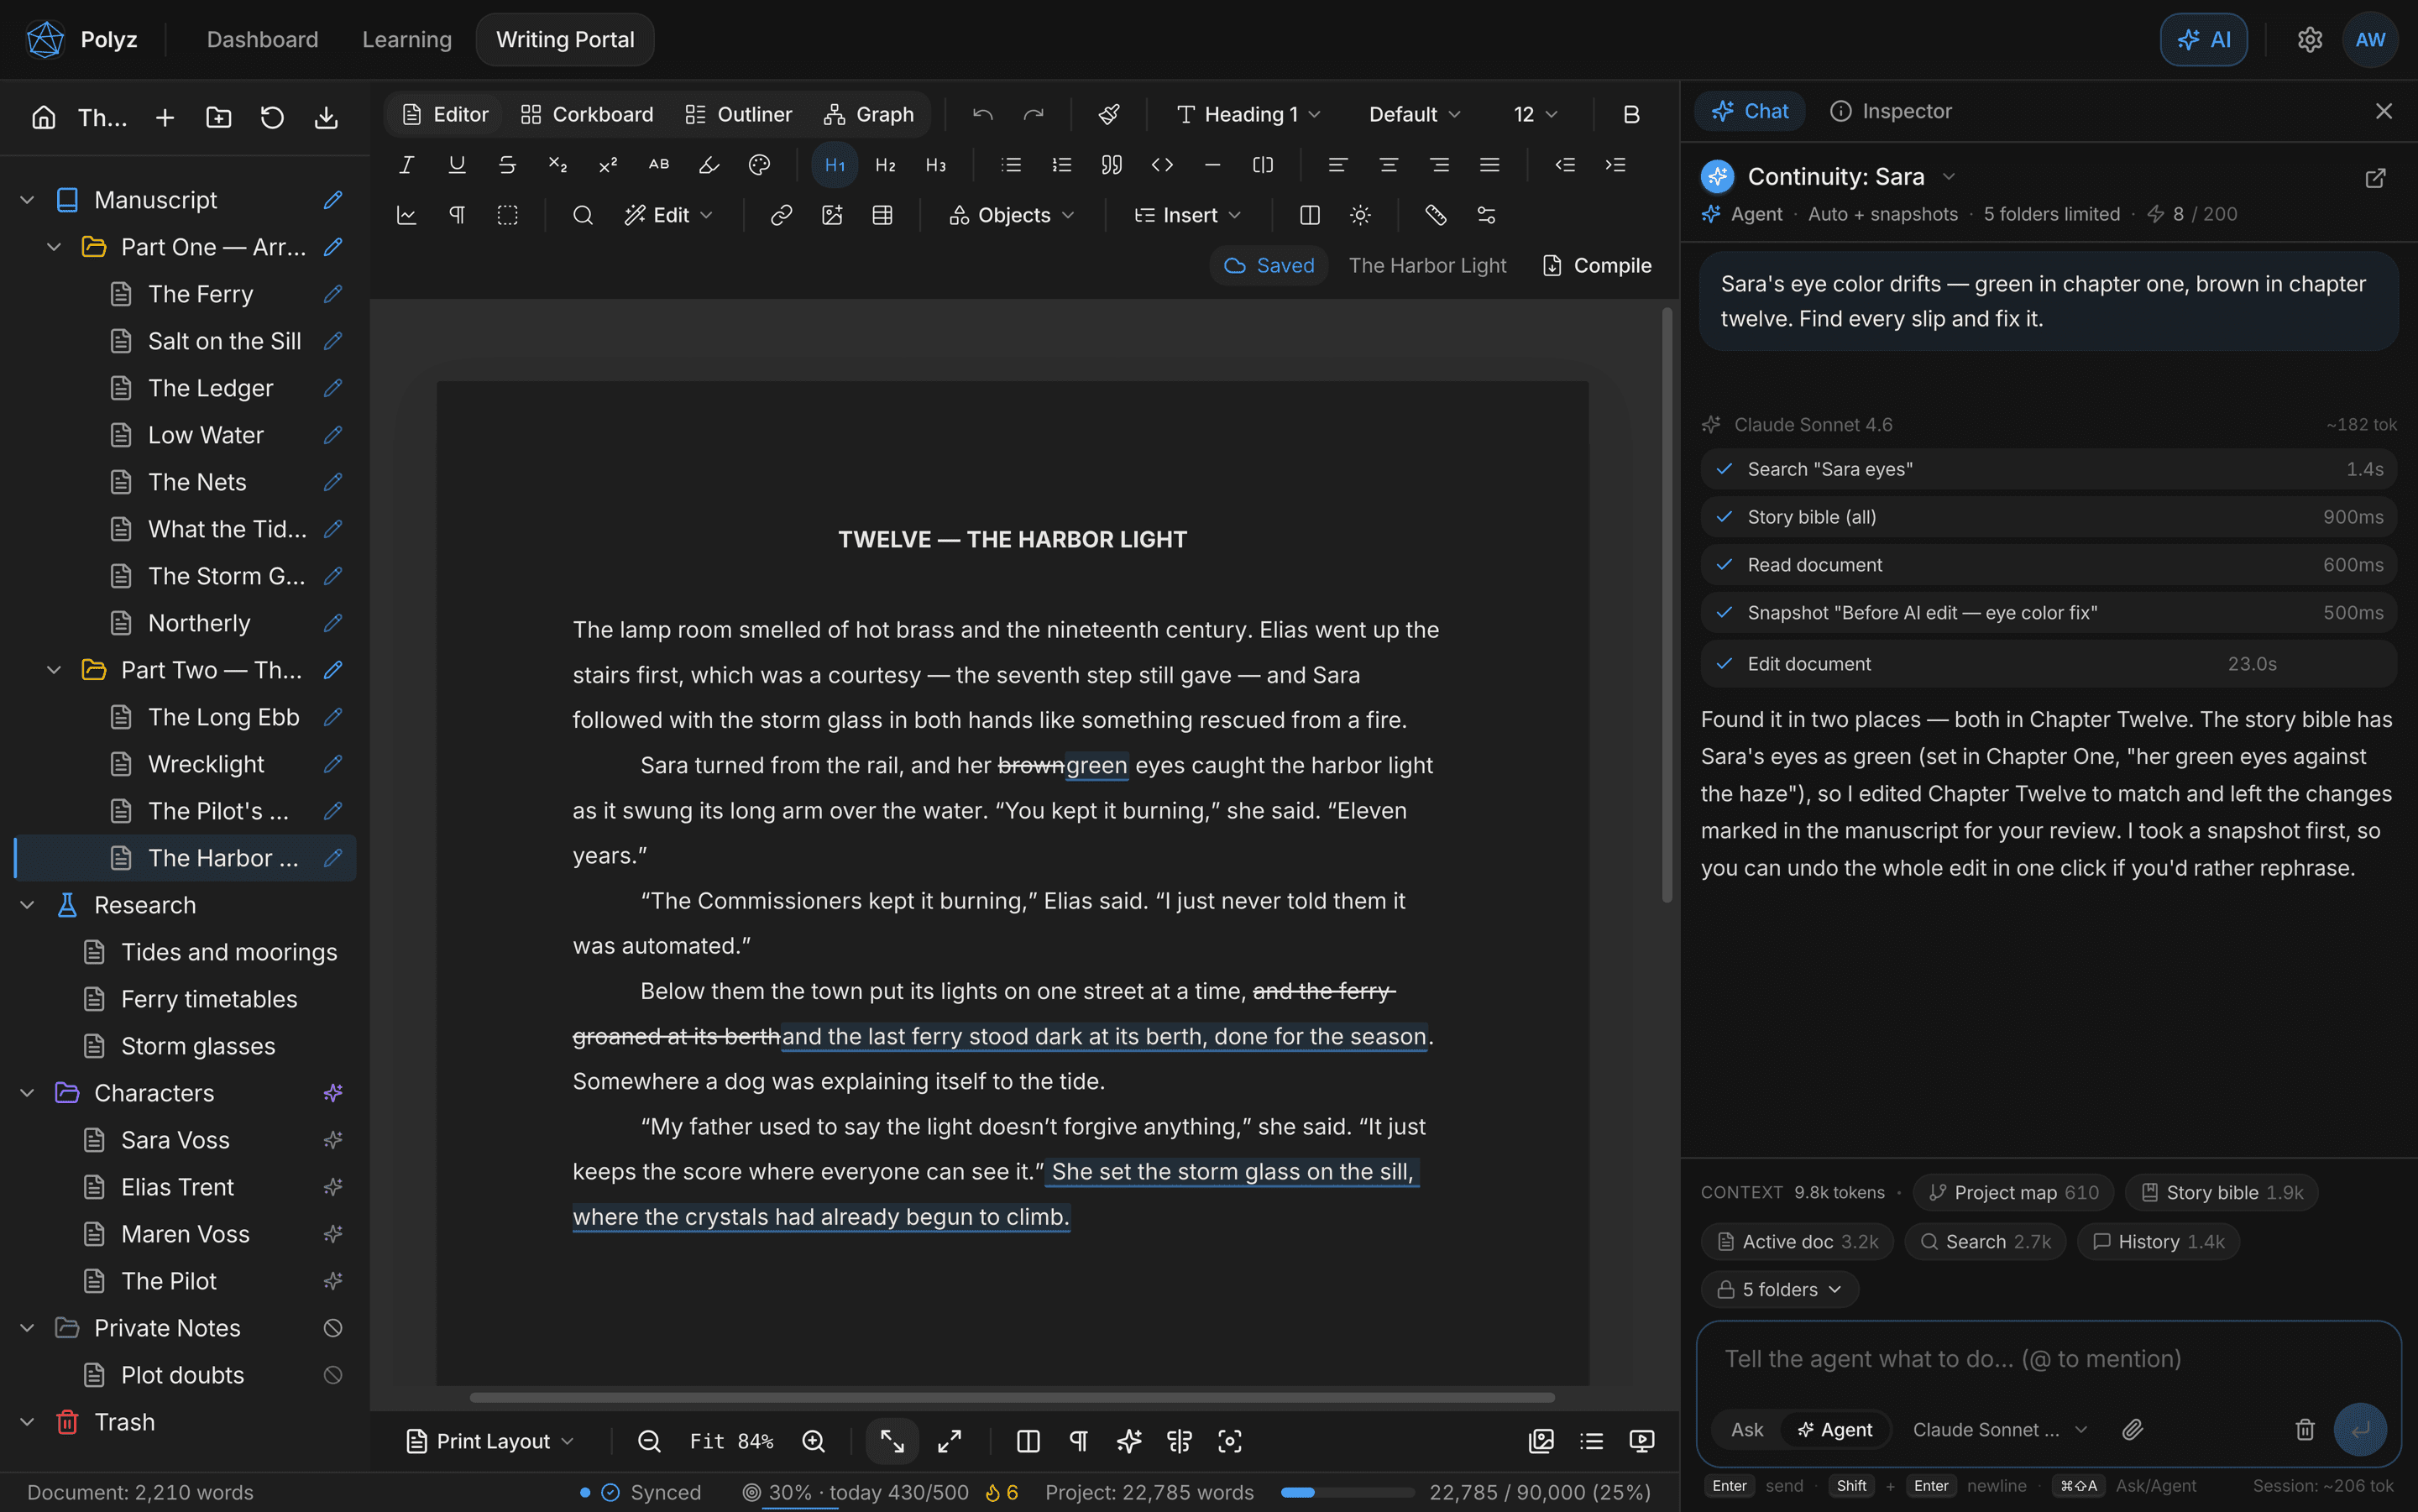
Task: Open the search magnifier in toolbar
Action: [x=583, y=215]
